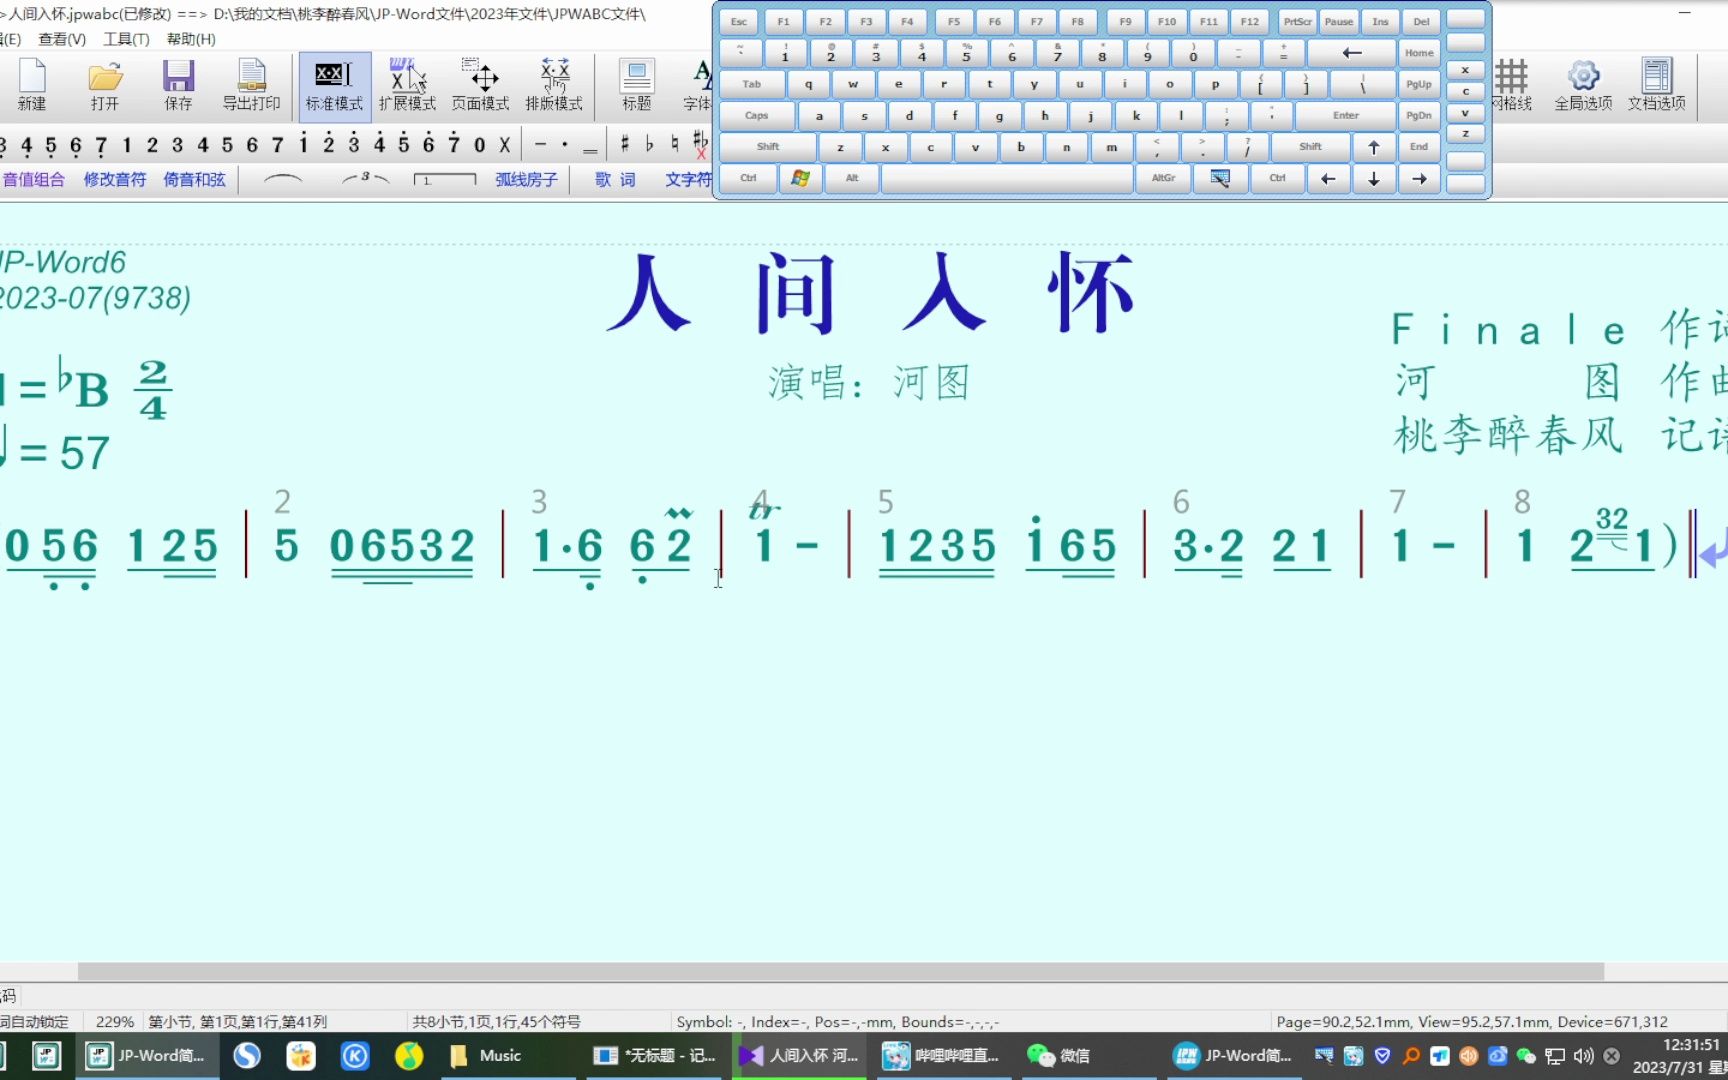Insert a slur arc from the toolbar
Image resolution: width=1728 pixels, height=1080 pixels.
(283, 179)
